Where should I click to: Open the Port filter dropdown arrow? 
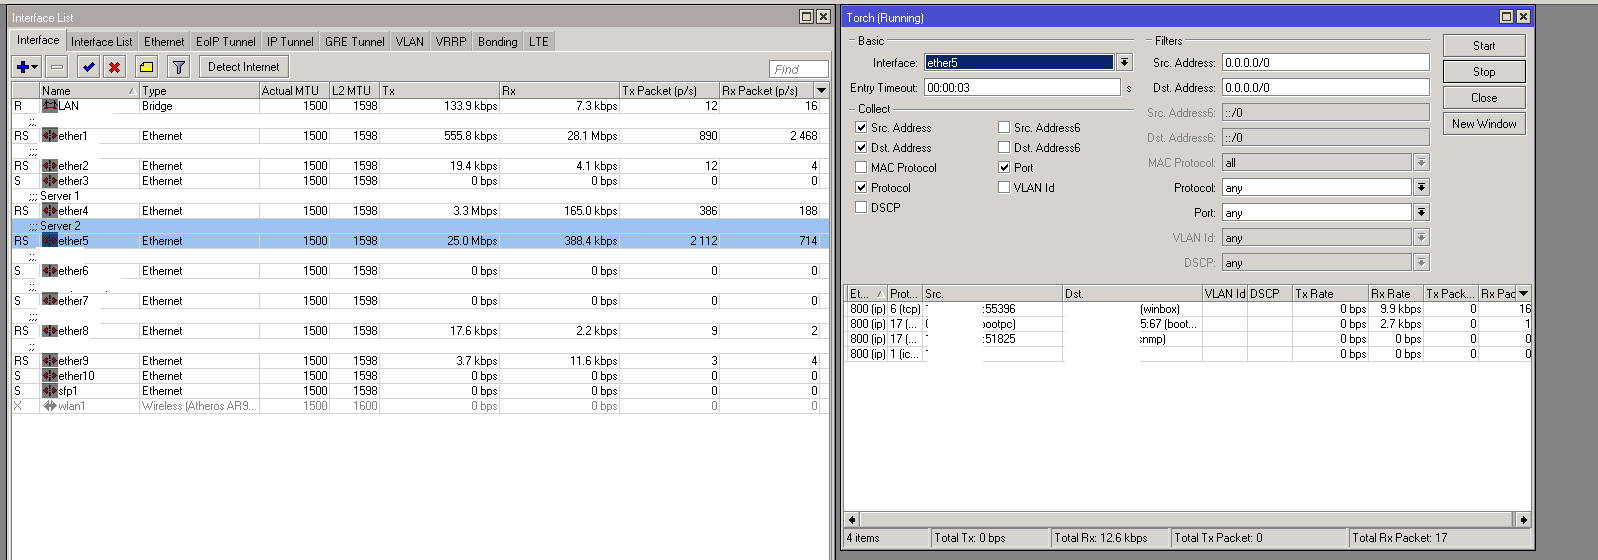pos(1421,213)
